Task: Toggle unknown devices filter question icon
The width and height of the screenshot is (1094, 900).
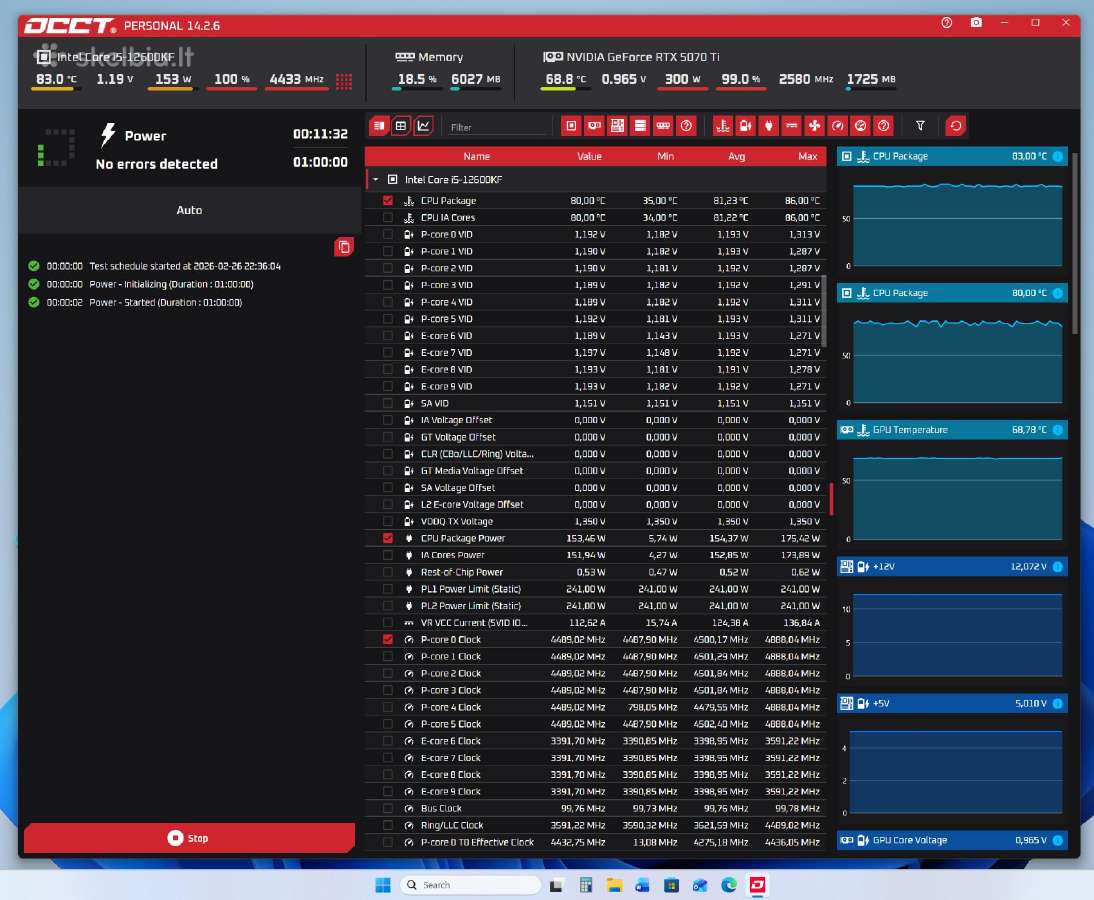Action: coord(687,126)
